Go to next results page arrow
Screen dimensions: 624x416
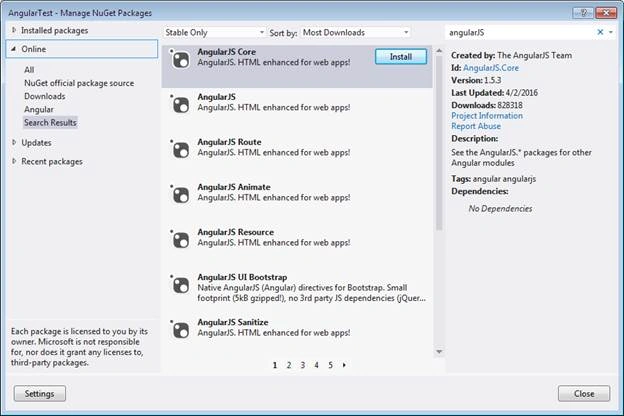344,365
